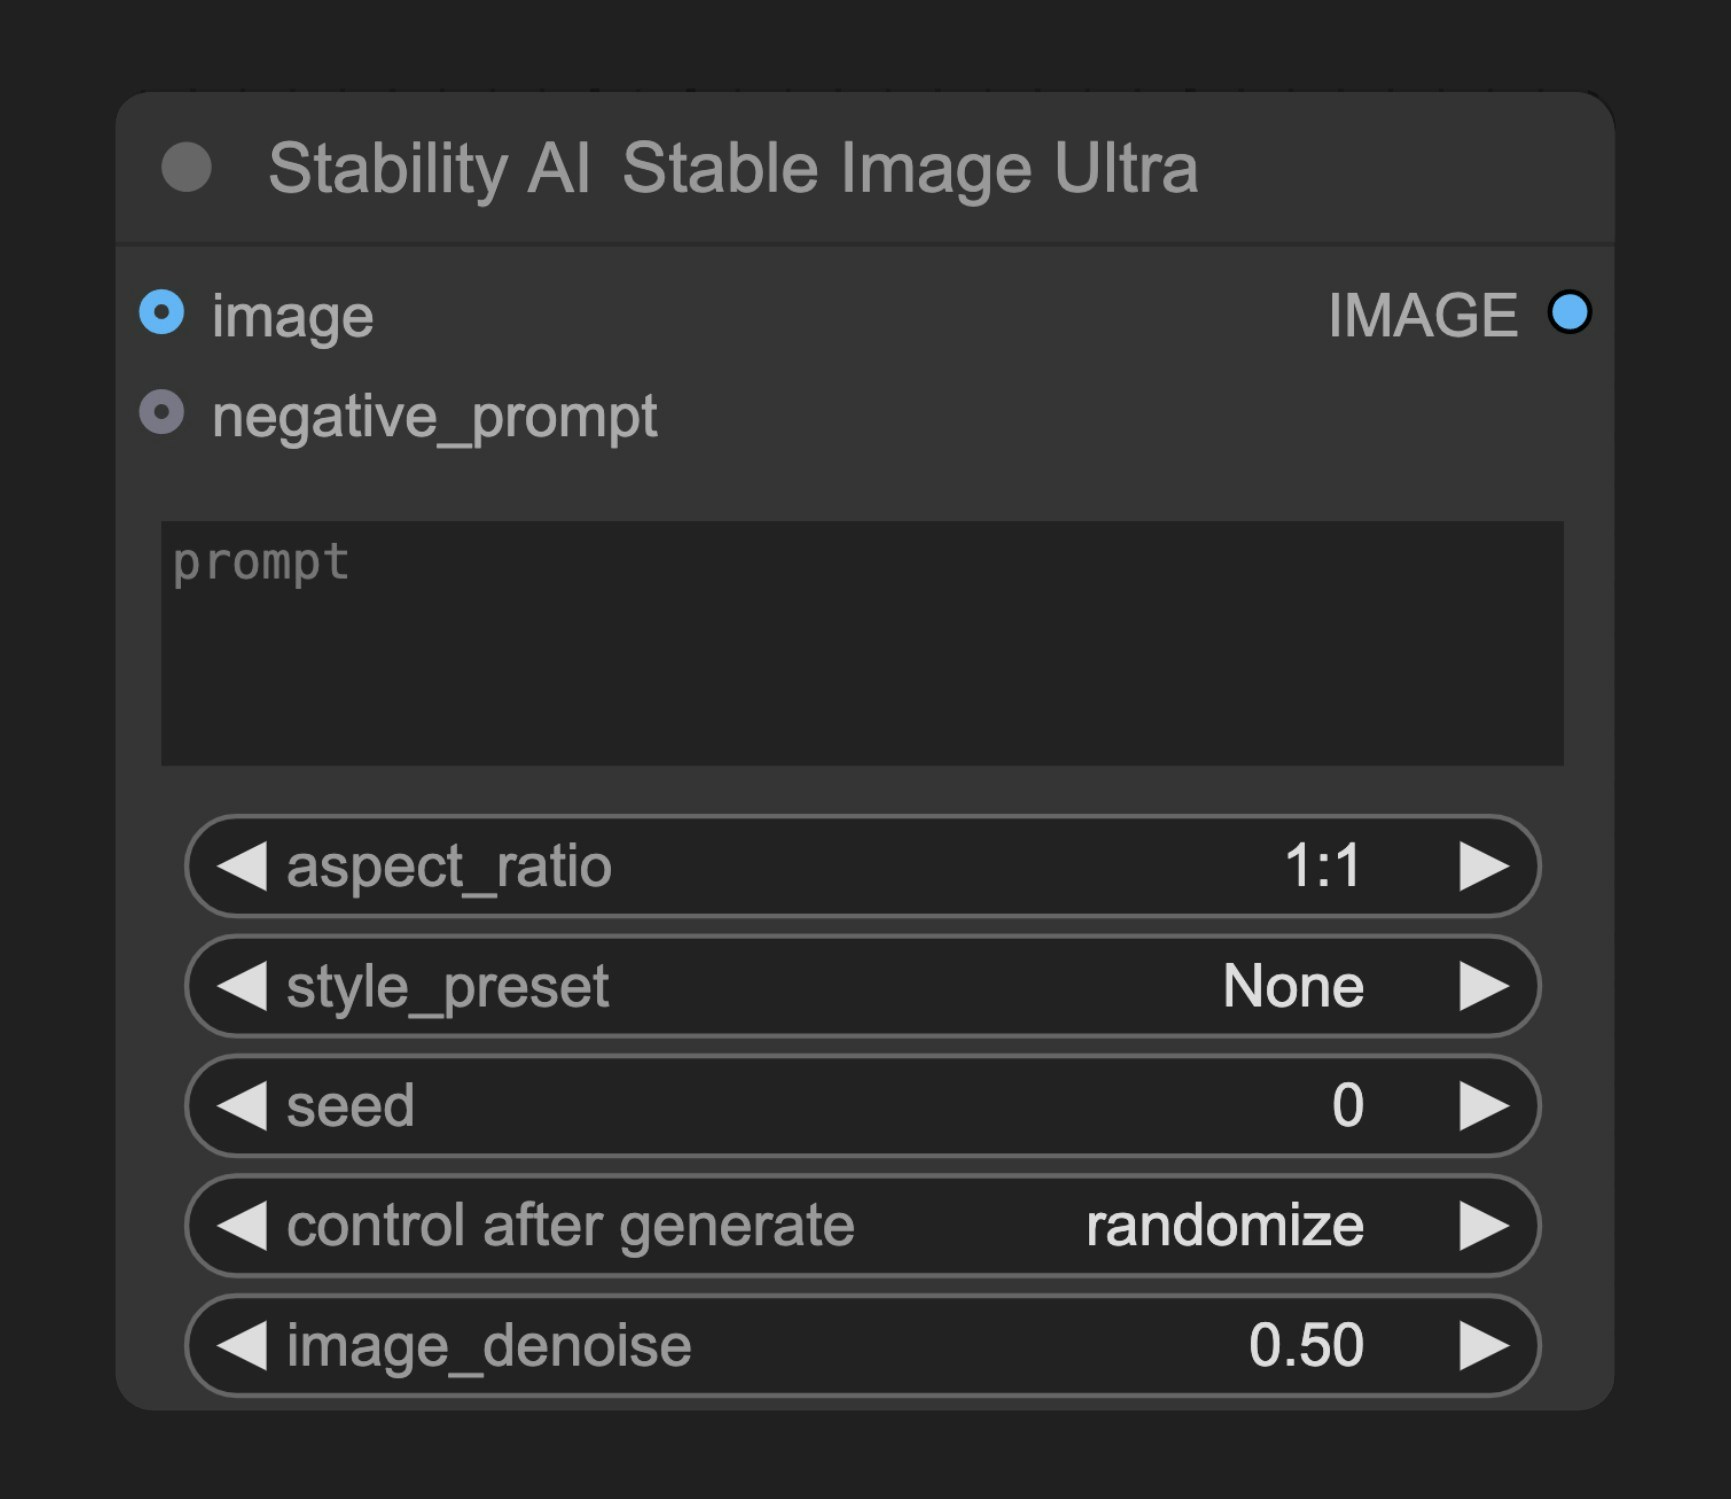
Task: Click the image input connection dot
Action: (x=163, y=313)
